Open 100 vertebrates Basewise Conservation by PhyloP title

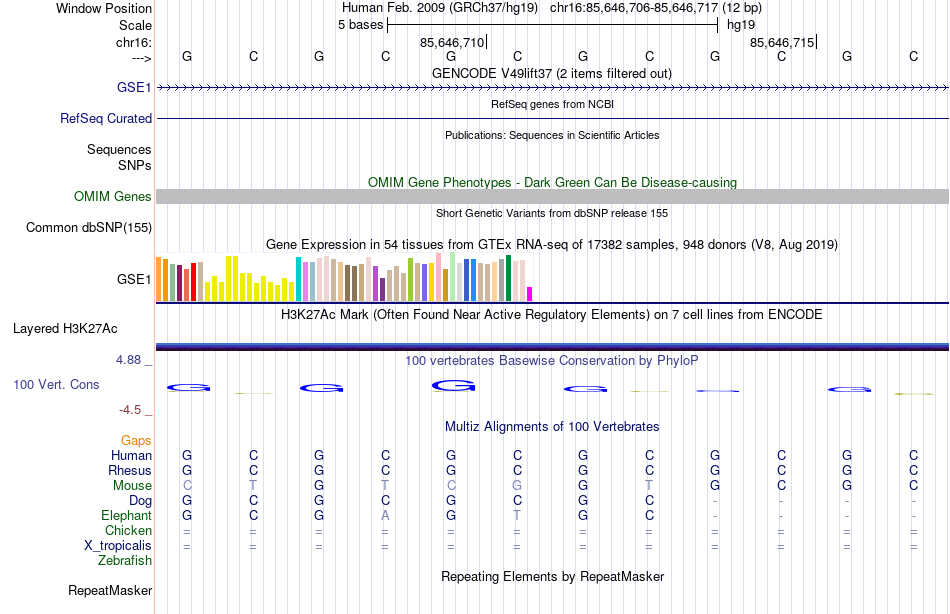[551, 361]
